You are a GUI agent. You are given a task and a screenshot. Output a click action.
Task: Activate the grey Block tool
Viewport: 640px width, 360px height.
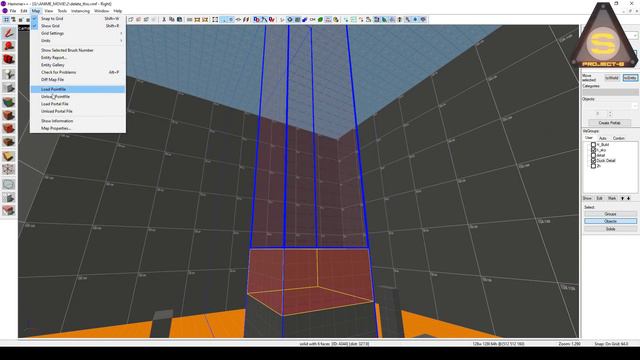[x=9, y=88]
